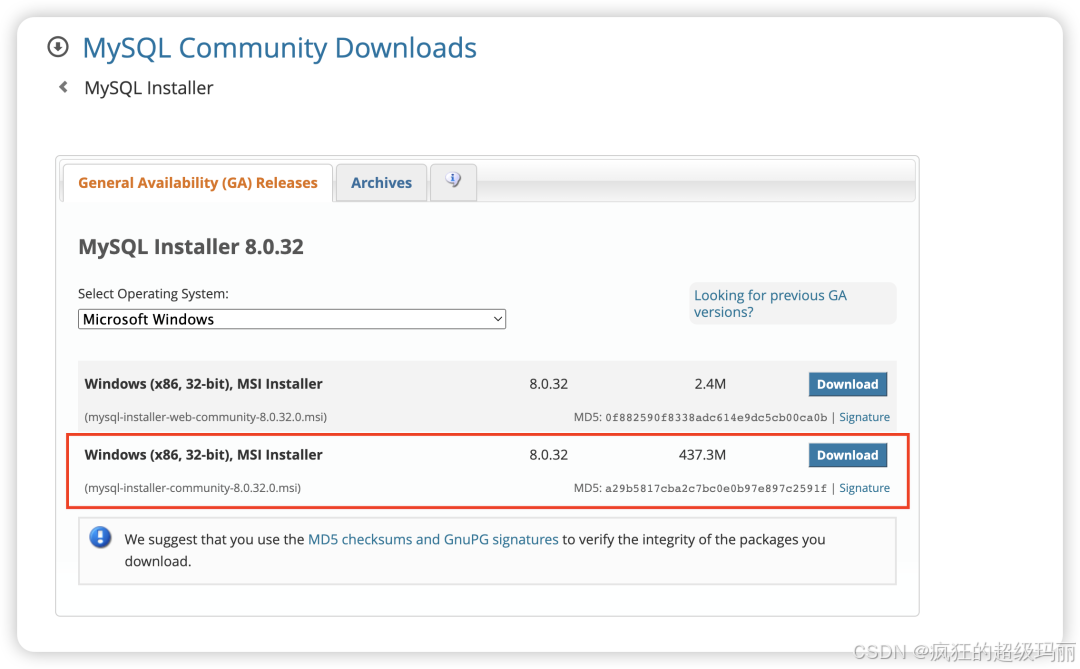Switch to the Archives tab

click(x=381, y=183)
